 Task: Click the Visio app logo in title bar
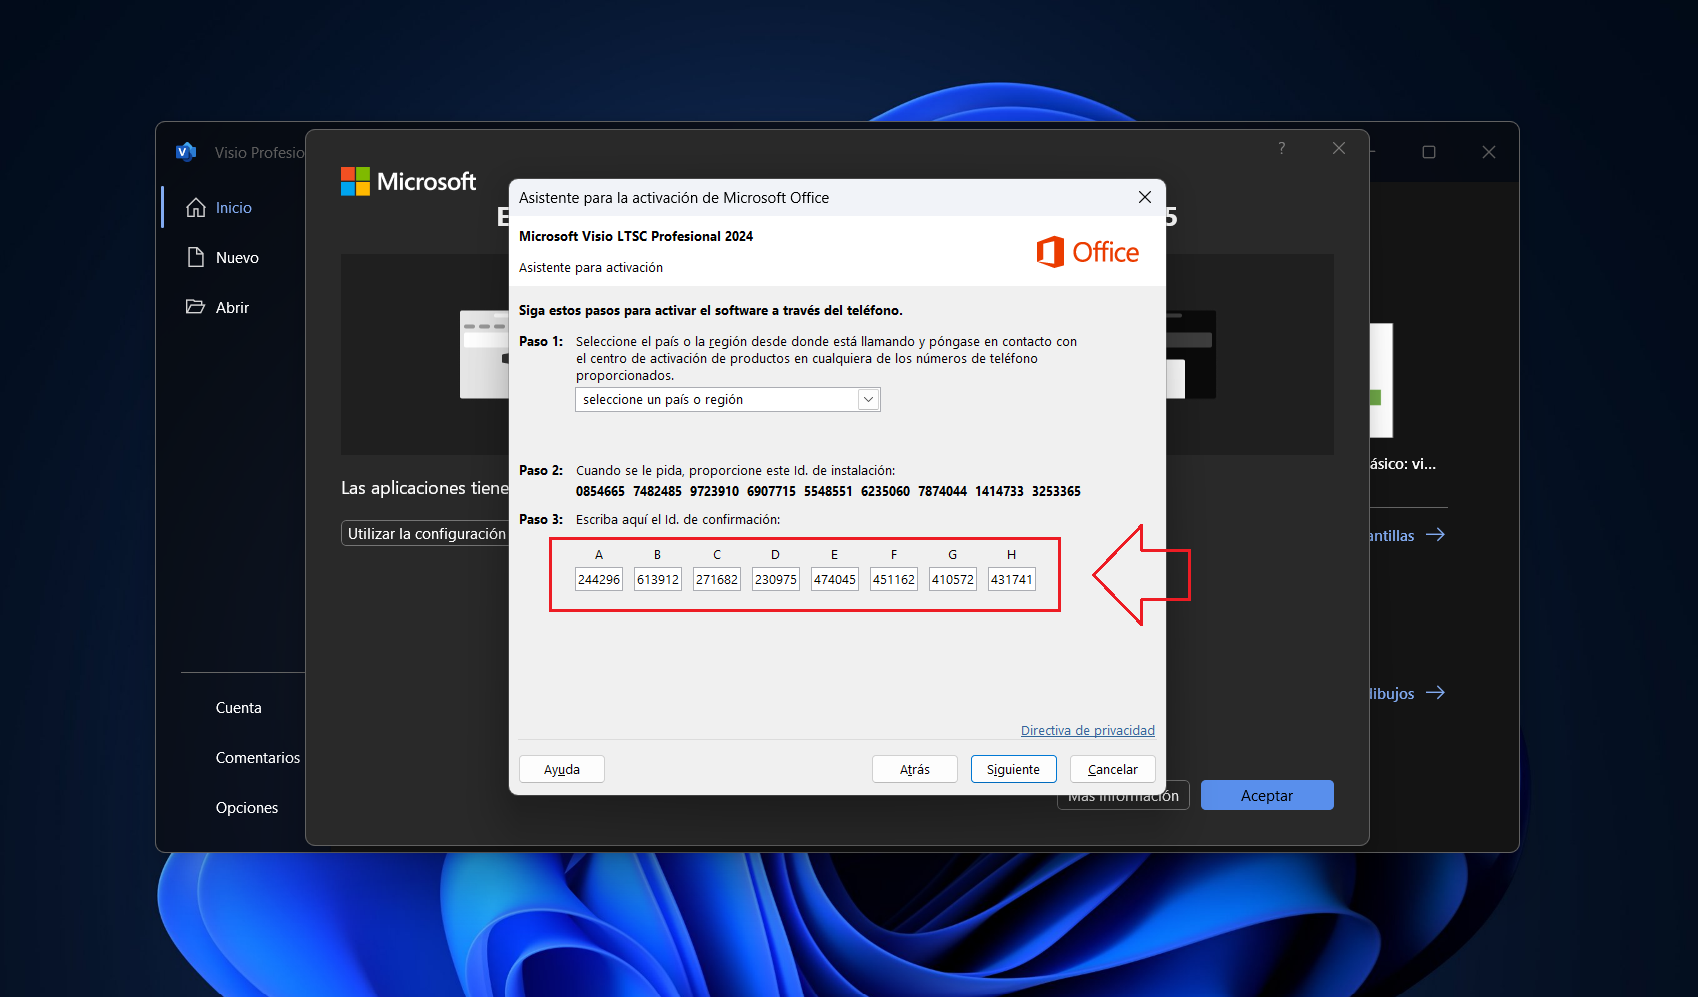point(186,152)
